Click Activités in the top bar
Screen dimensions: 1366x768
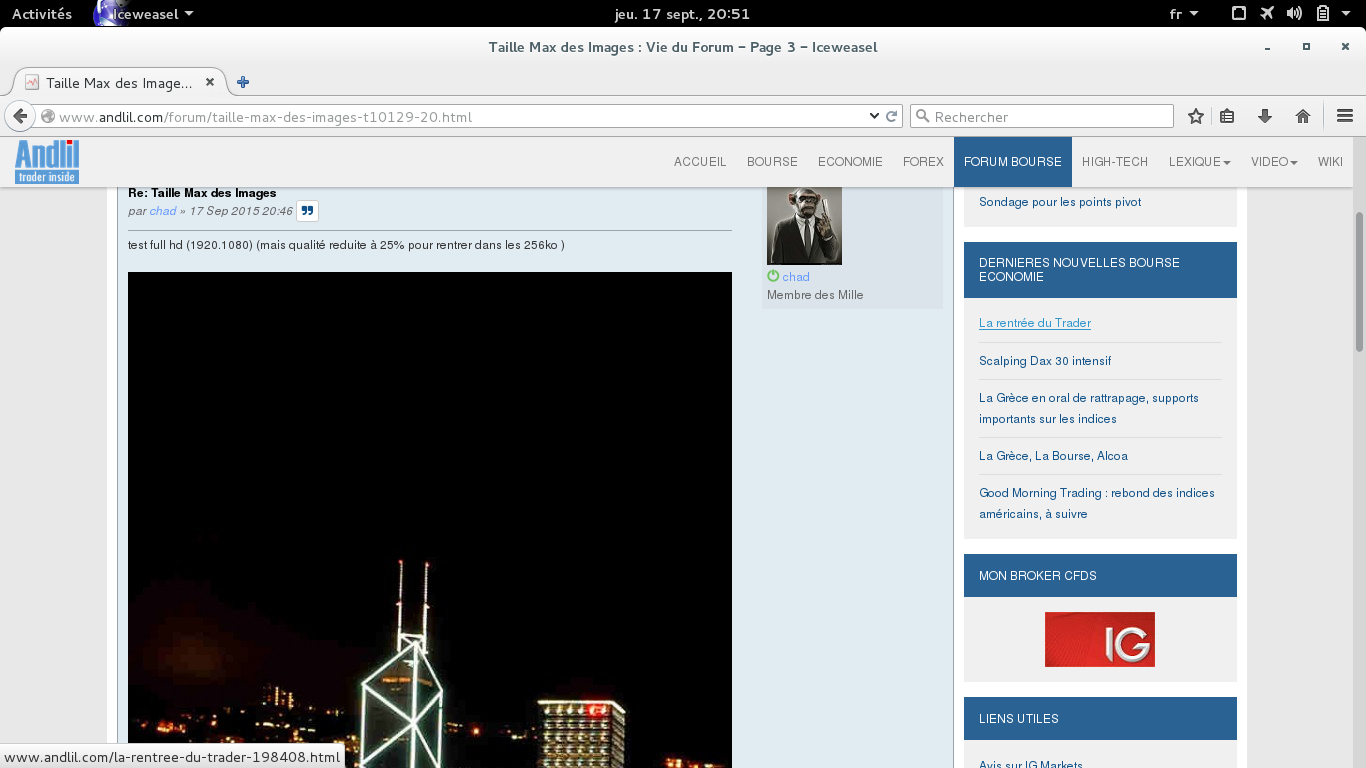(x=42, y=14)
